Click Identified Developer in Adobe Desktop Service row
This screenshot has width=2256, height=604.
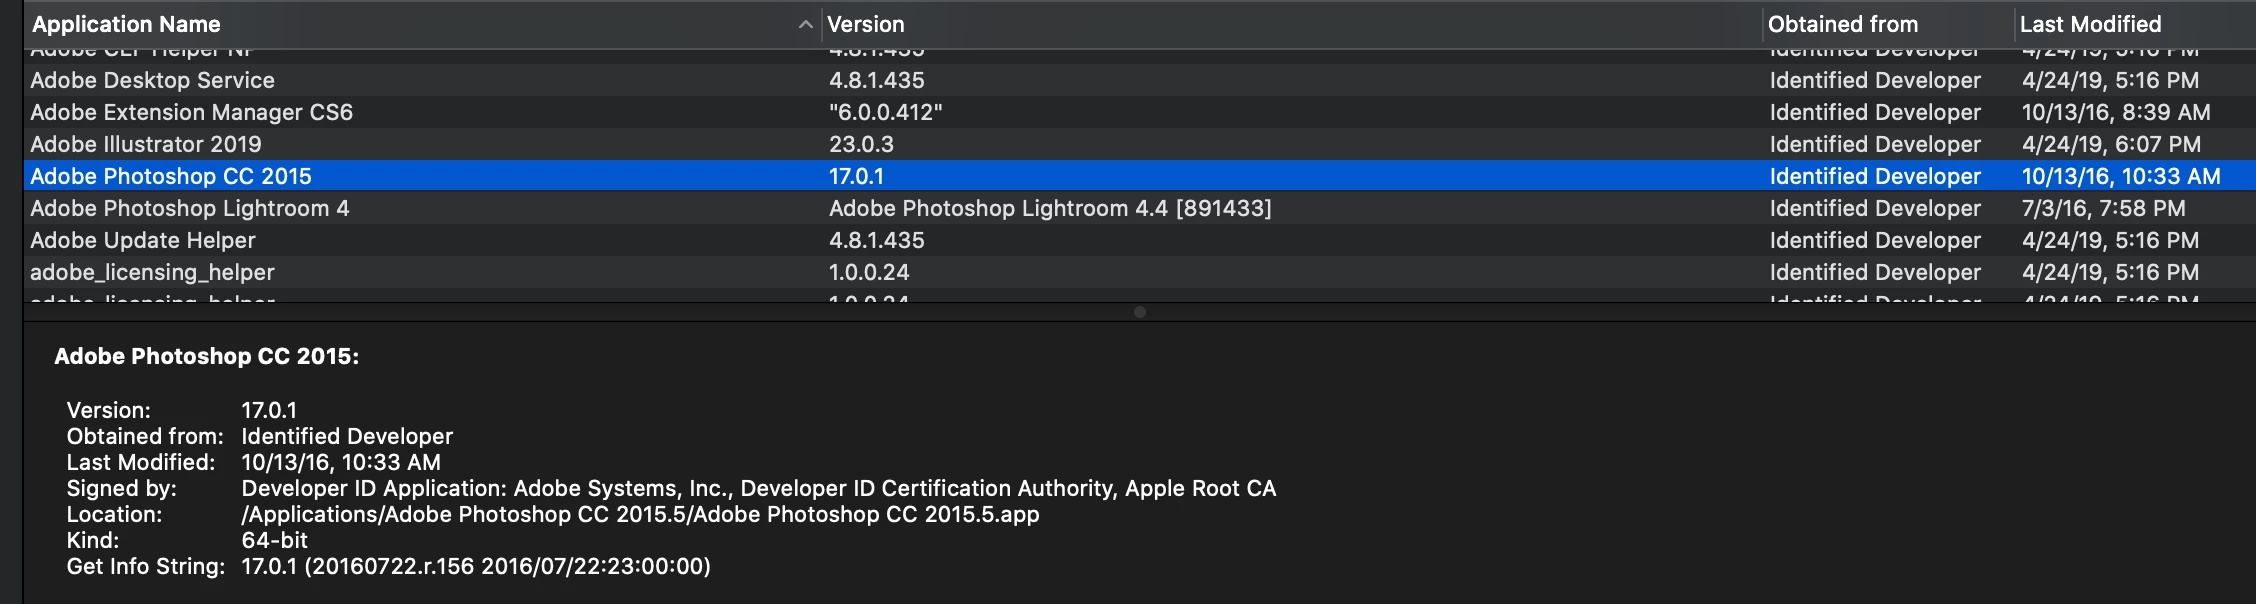(1875, 80)
